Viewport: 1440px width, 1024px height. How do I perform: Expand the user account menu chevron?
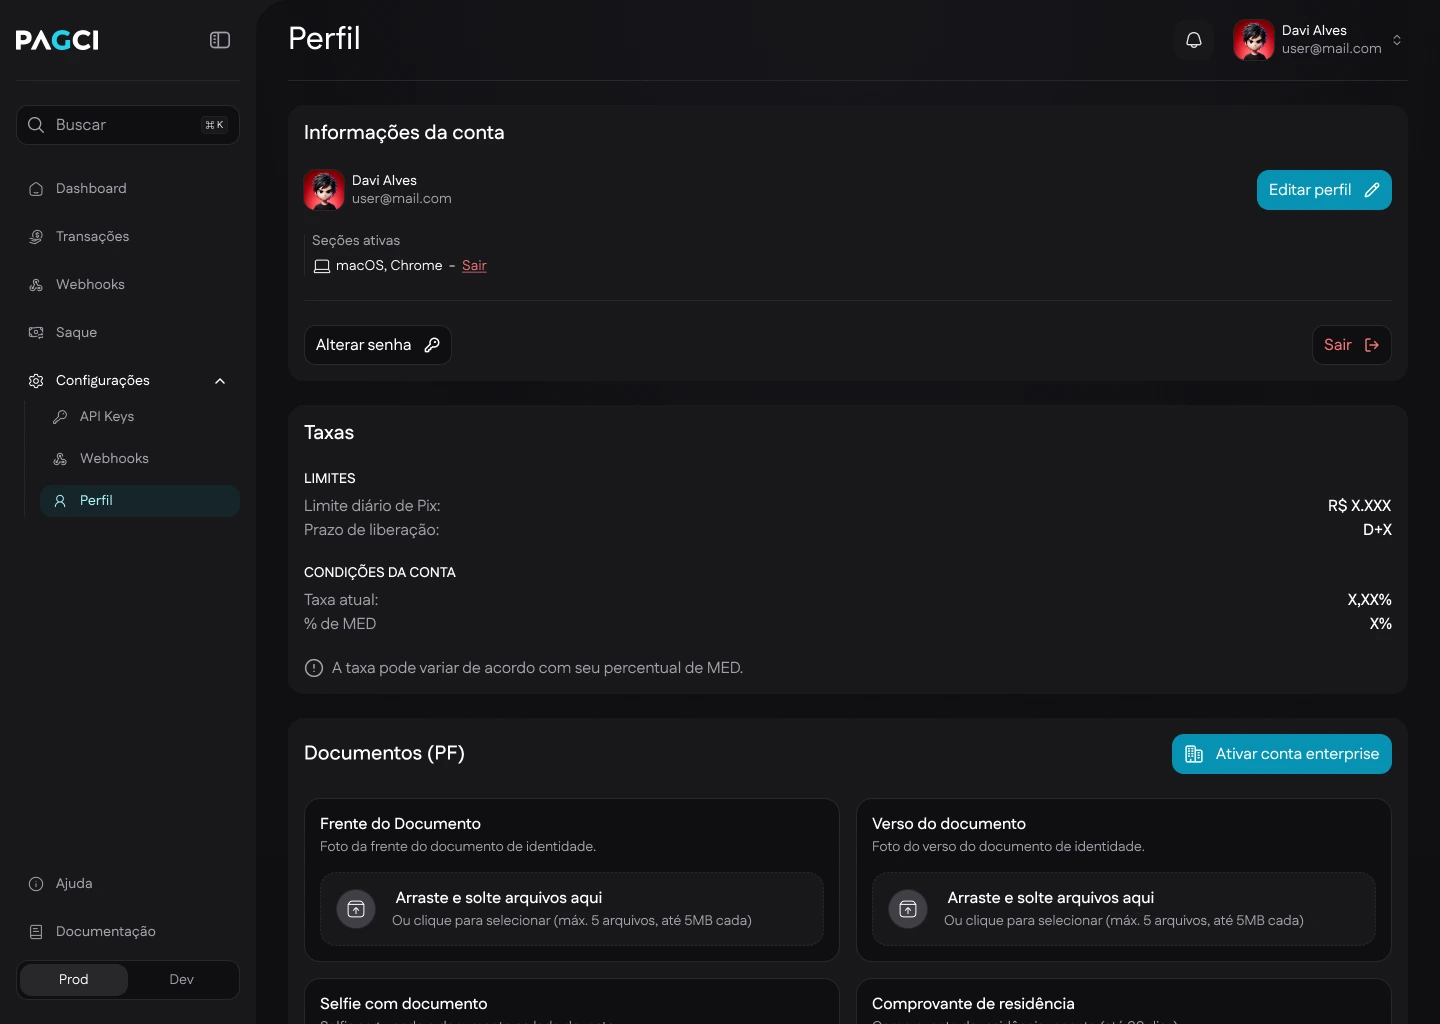tap(1397, 40)
